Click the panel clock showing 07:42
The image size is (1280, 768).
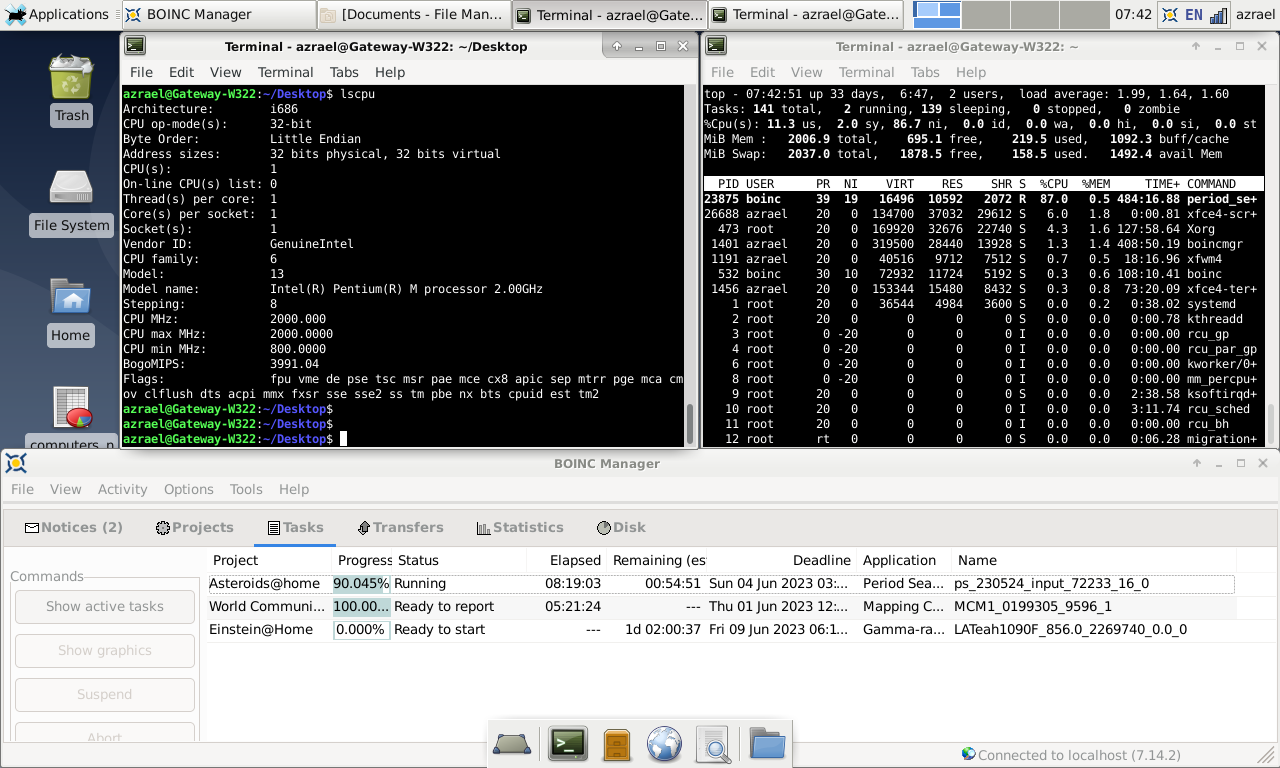pyautogui.click(x=1133, y=15)
